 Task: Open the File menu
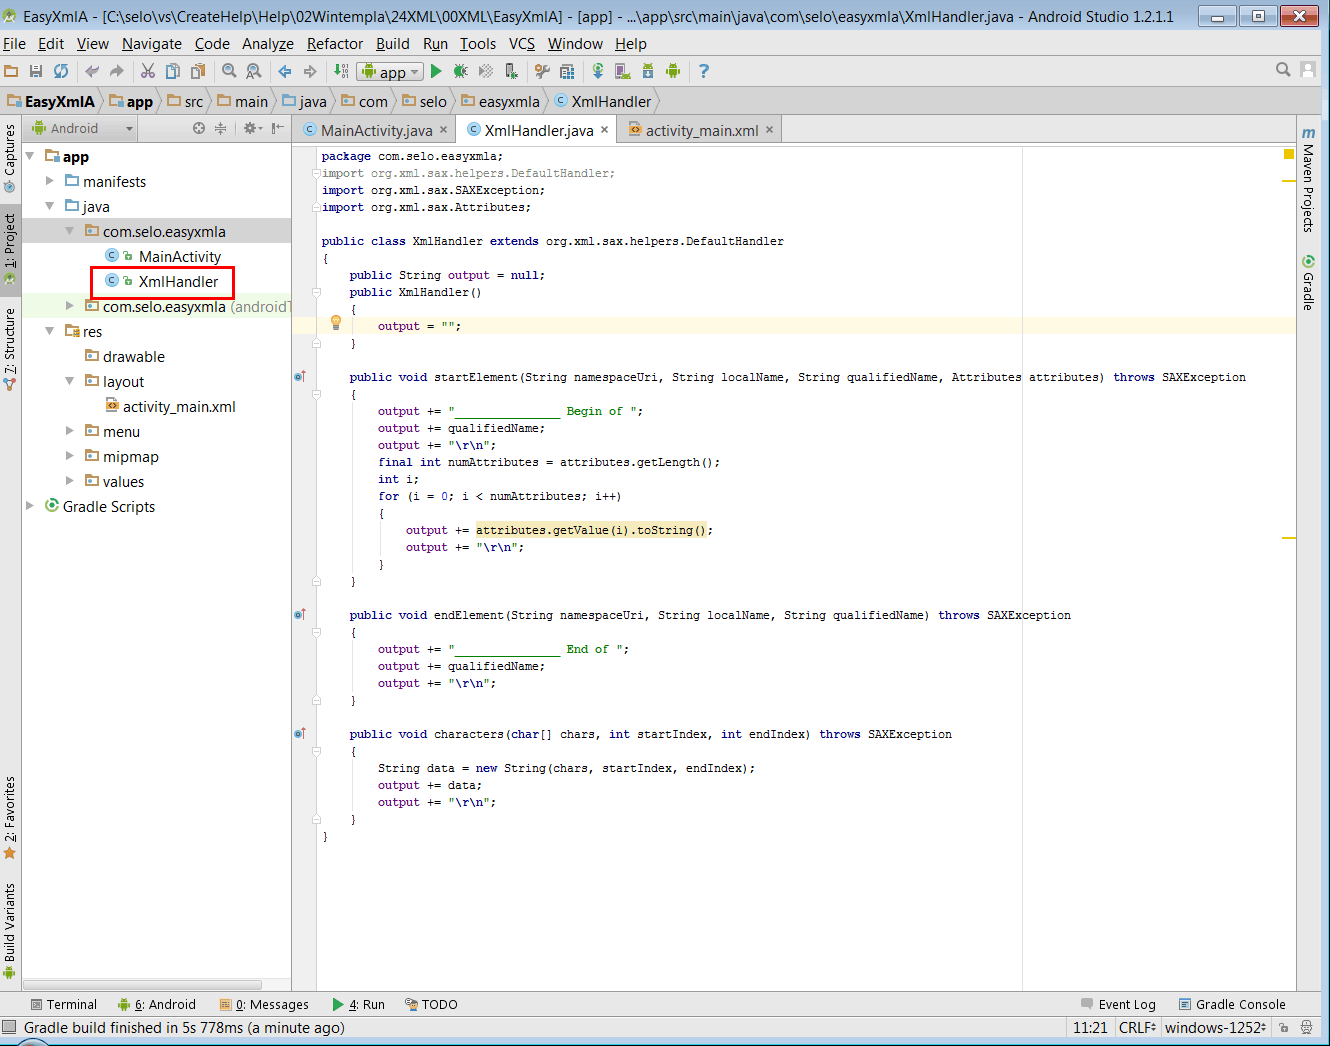(x=14, y=44)
